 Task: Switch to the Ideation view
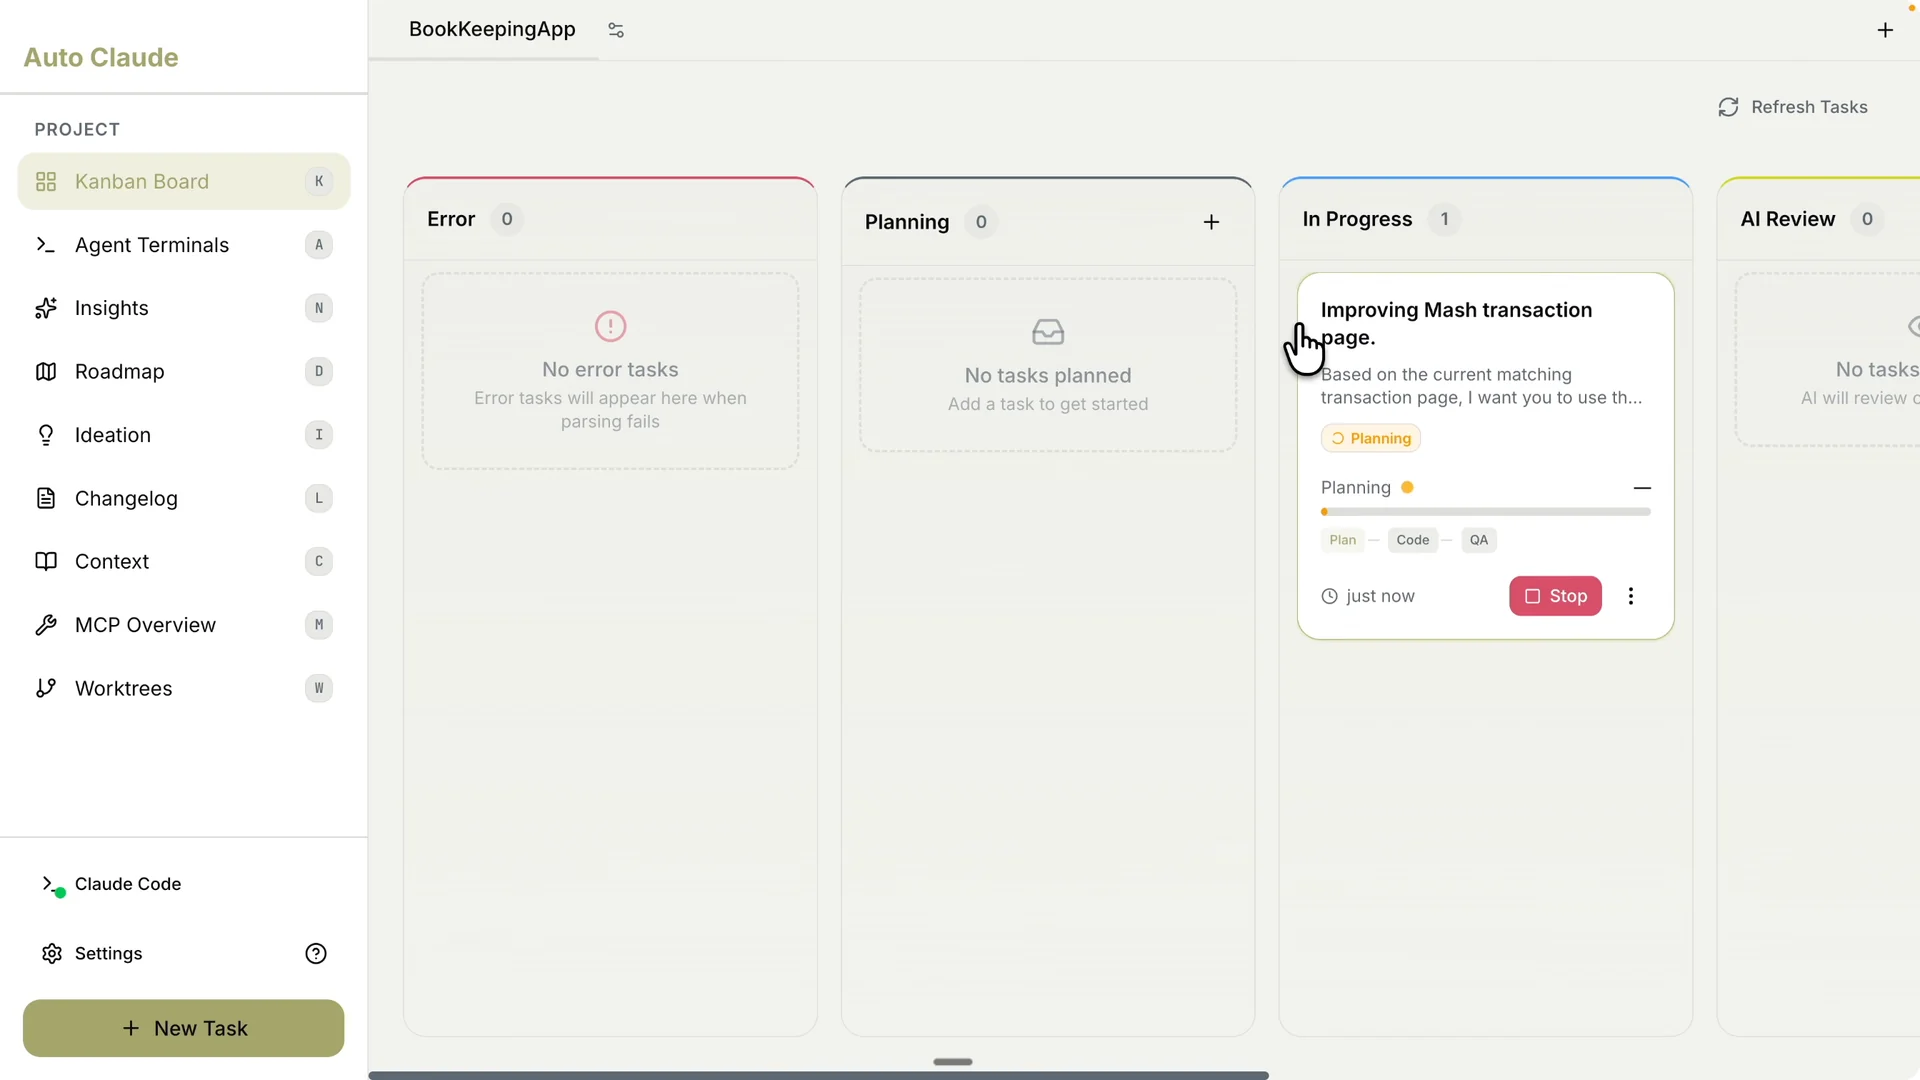tap(184, 435)
